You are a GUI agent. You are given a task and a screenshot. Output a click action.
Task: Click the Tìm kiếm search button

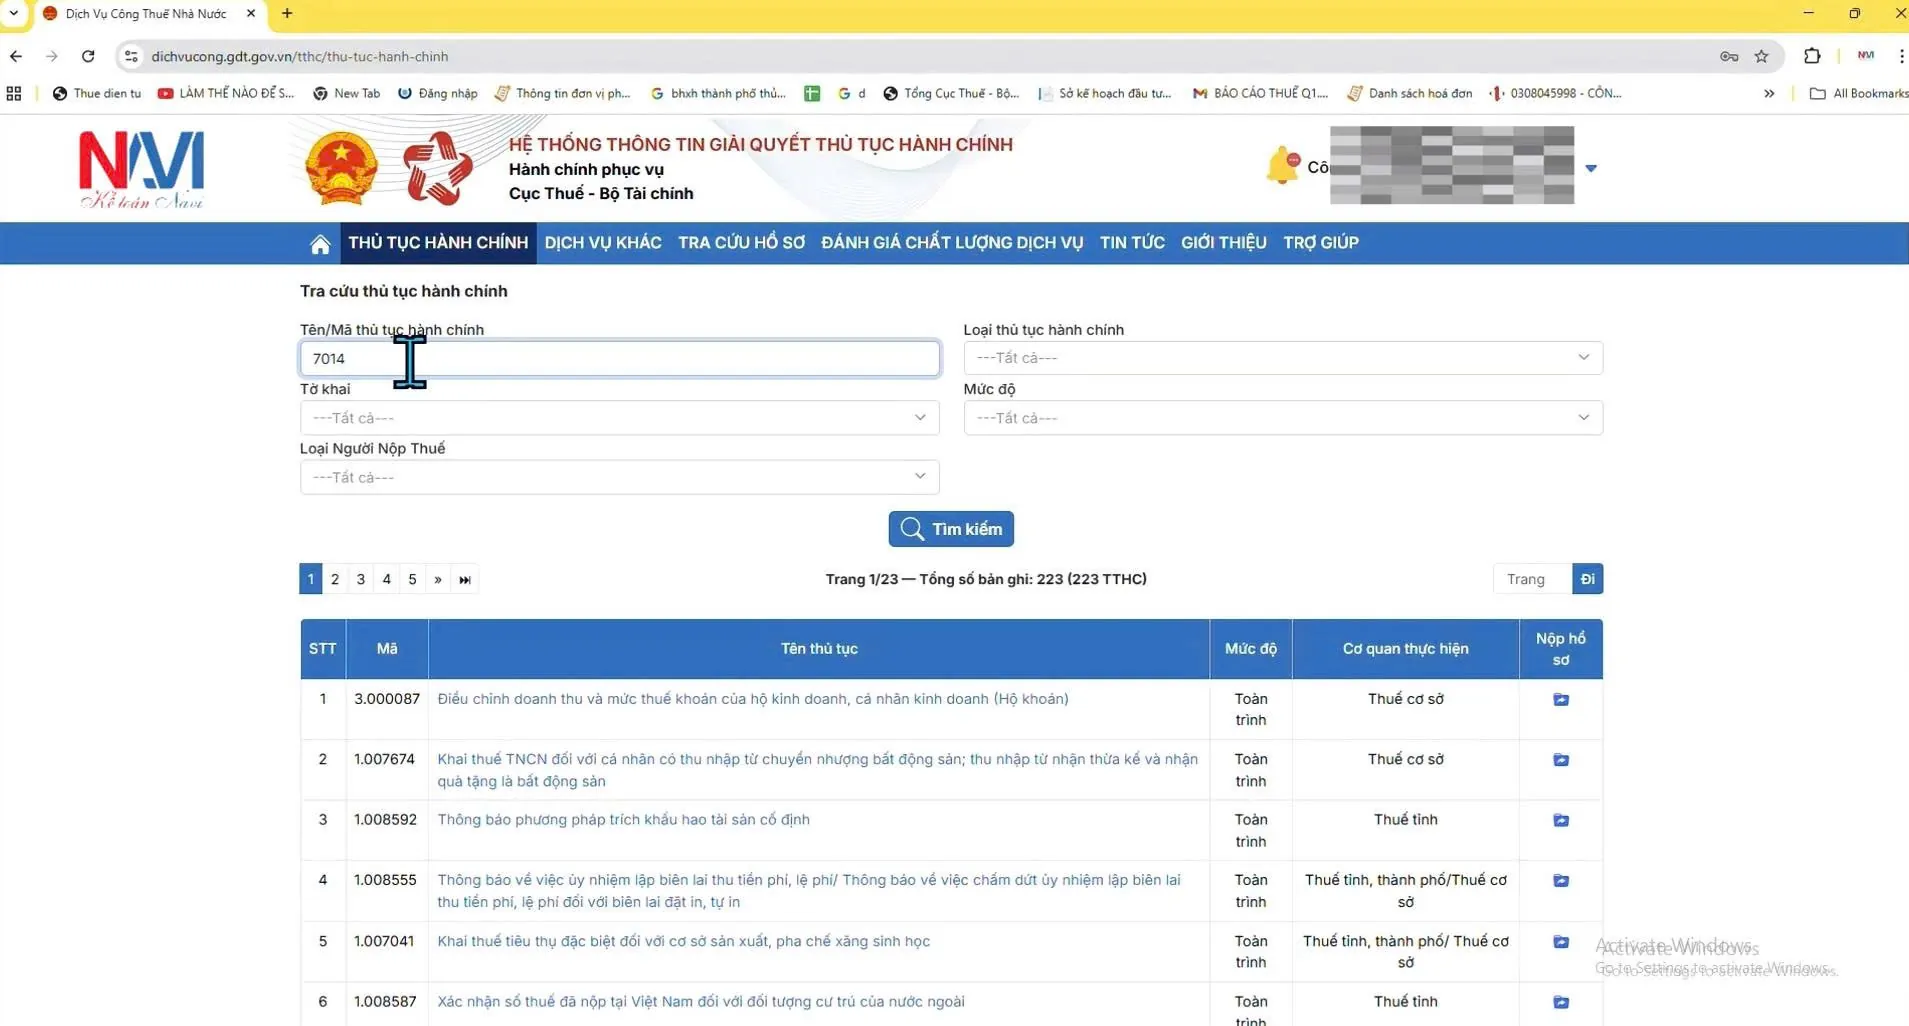(x=950, y=529)
